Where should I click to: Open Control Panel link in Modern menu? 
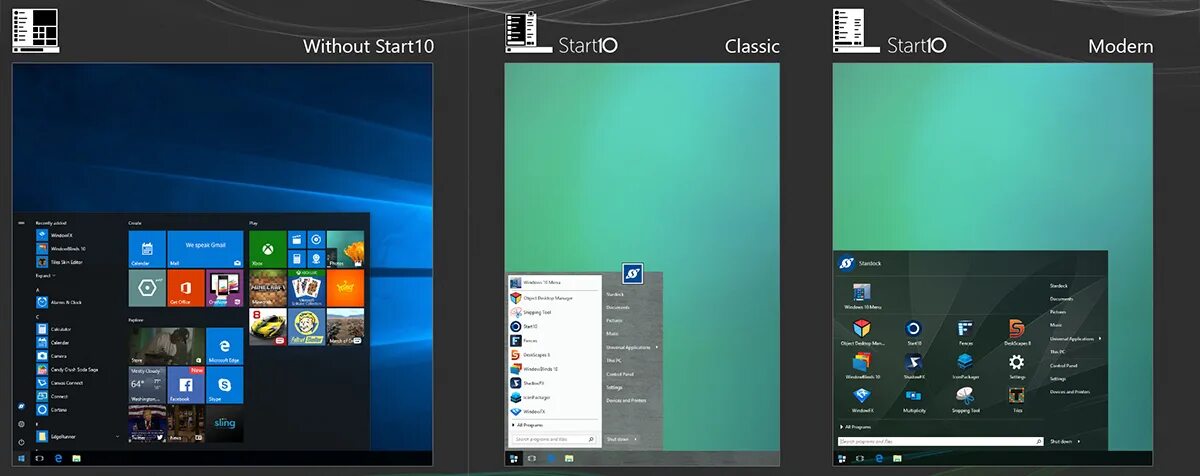click(1062, 365)
